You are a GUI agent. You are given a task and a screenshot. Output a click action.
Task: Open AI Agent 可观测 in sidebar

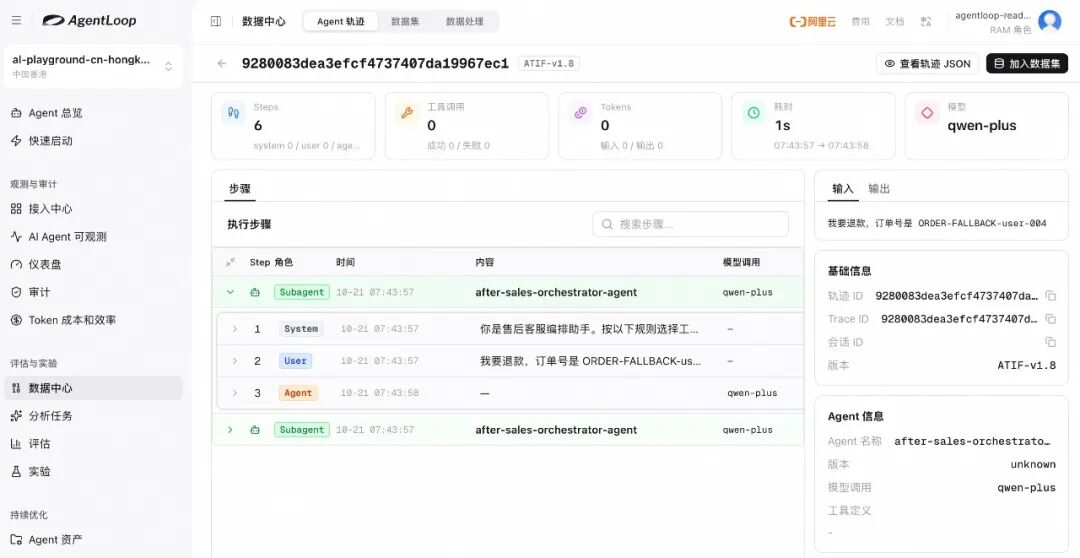94,236
